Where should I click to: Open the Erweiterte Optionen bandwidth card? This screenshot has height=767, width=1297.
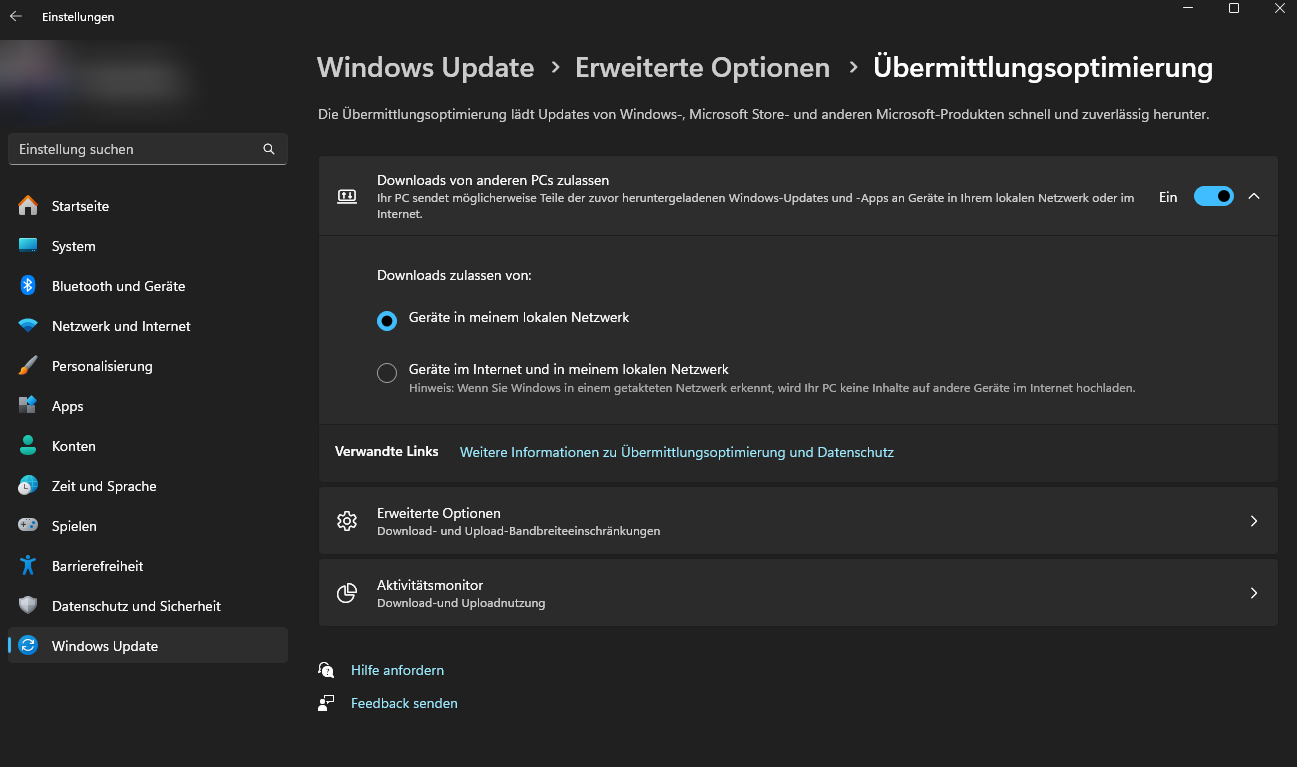click(798, 521)
